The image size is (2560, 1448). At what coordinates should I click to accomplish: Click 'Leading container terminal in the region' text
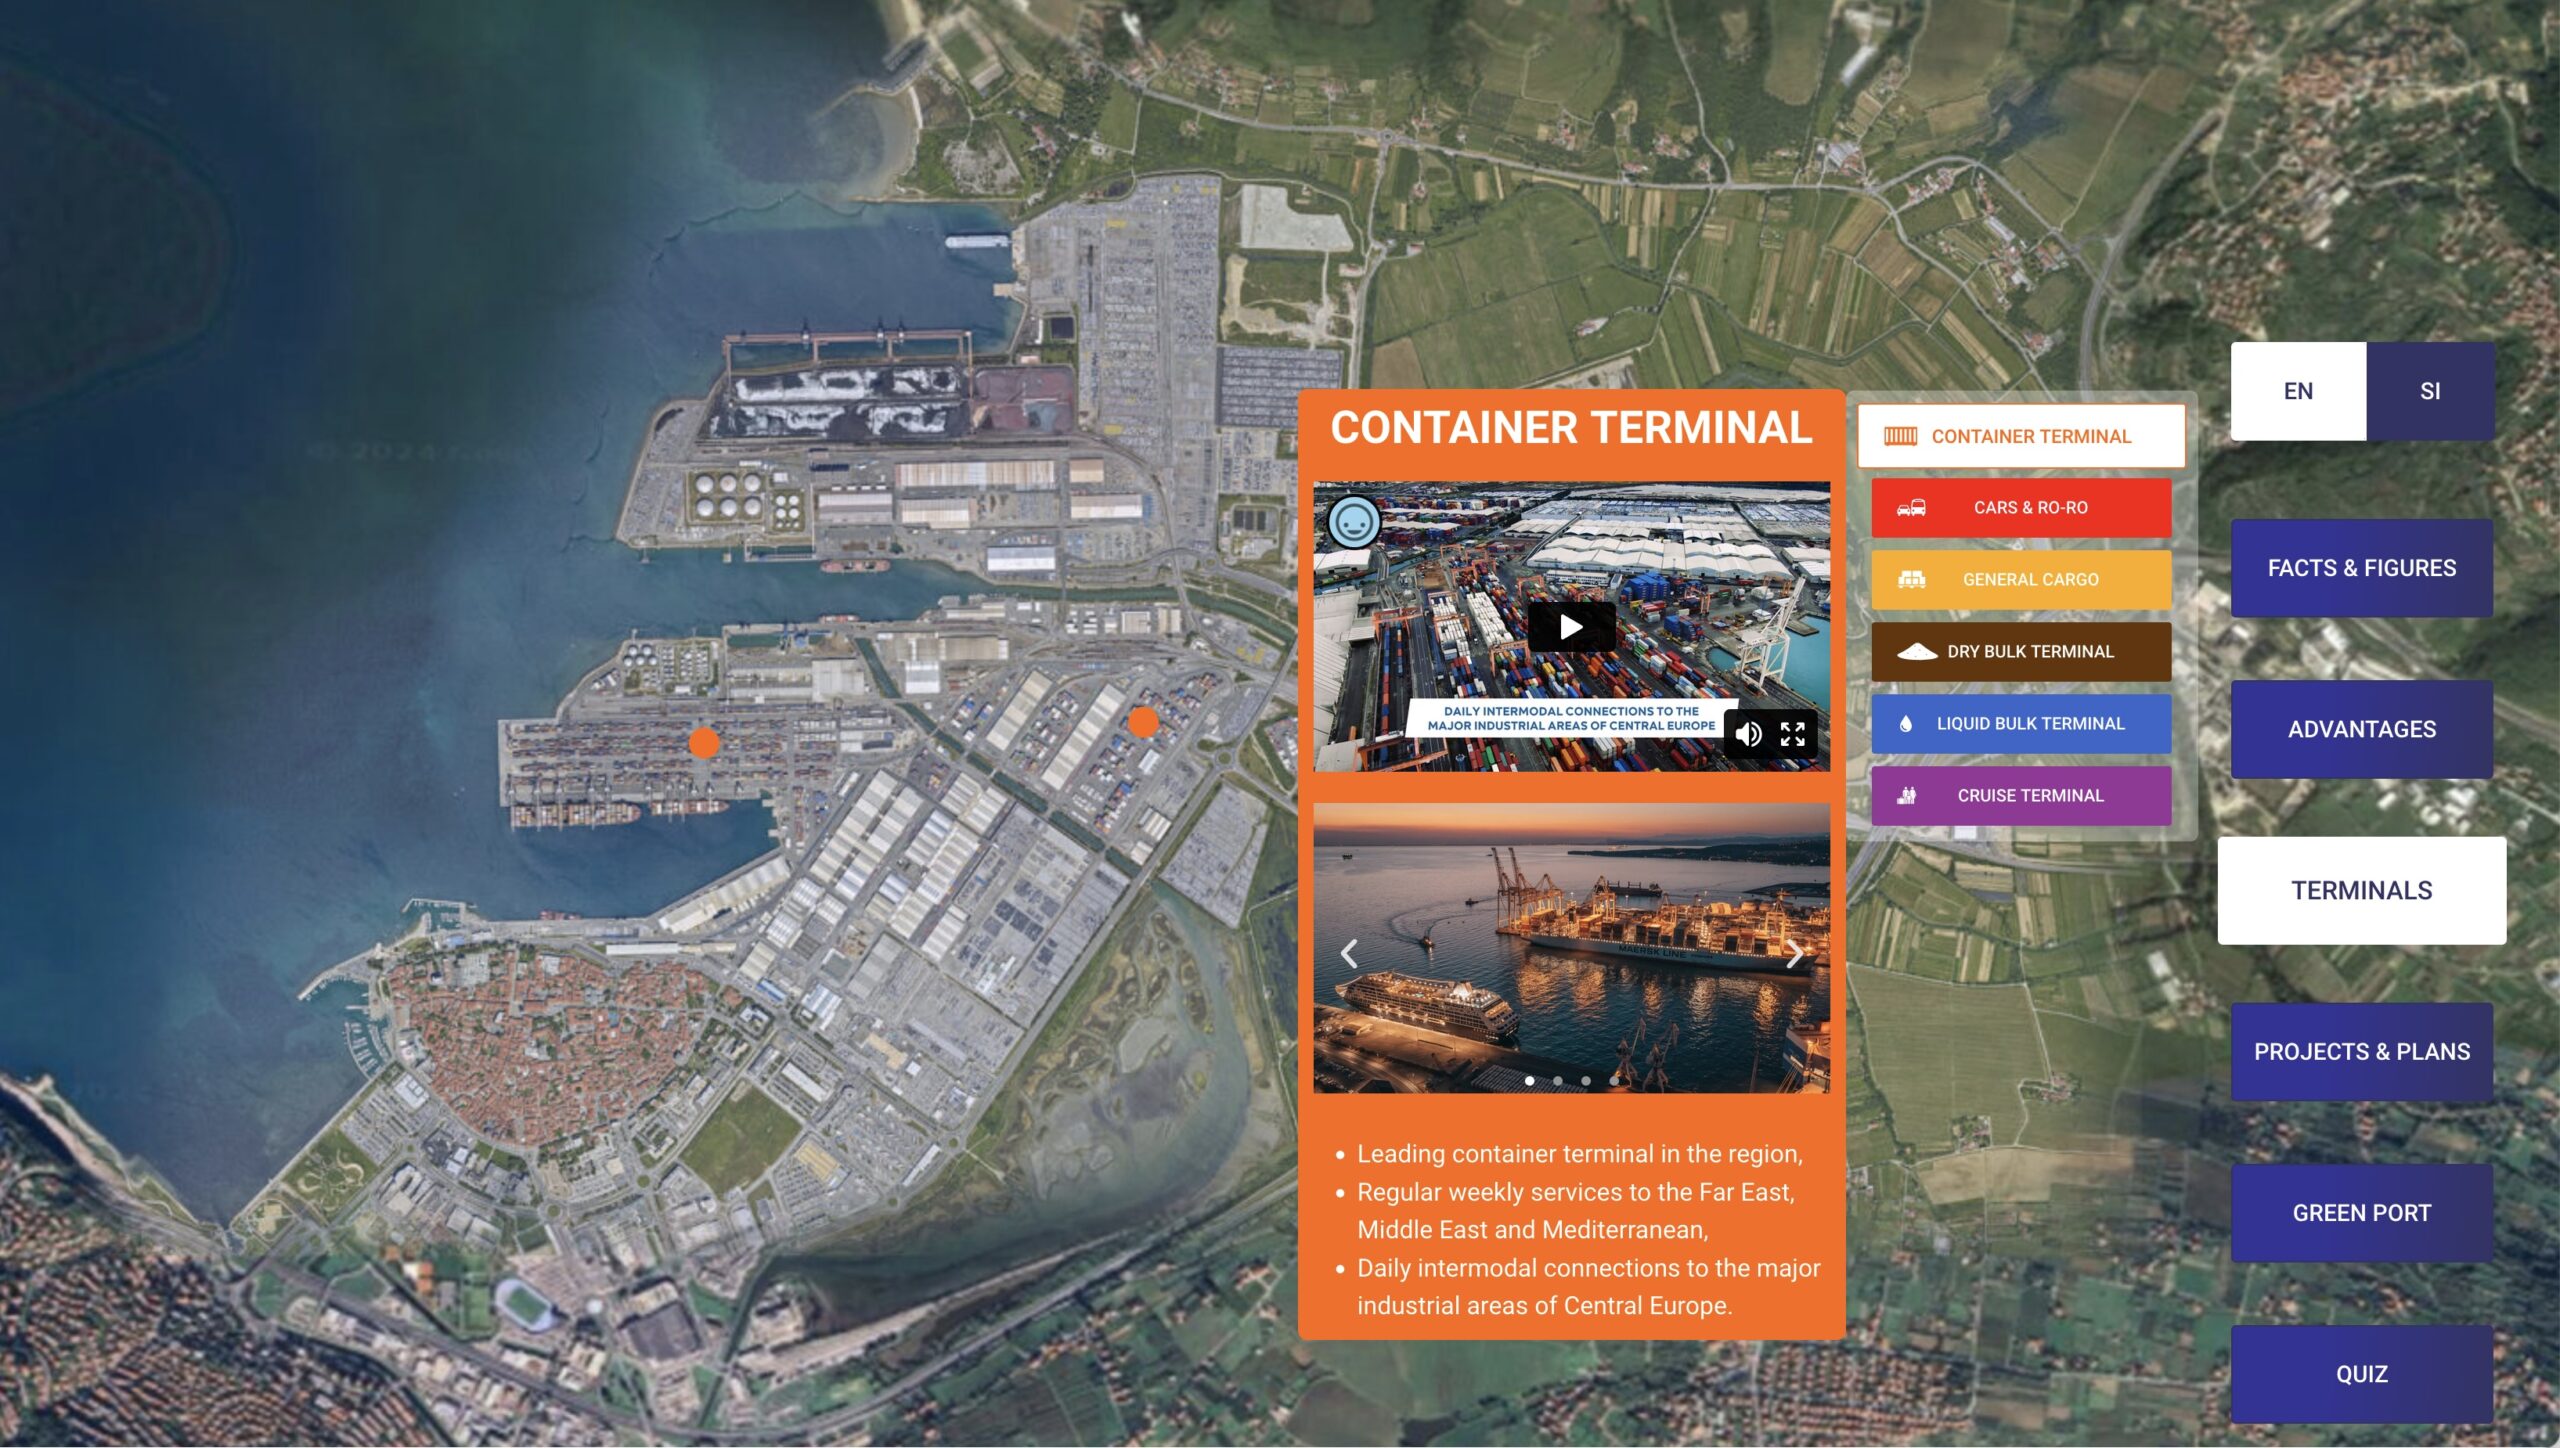pos(1579,1154)
